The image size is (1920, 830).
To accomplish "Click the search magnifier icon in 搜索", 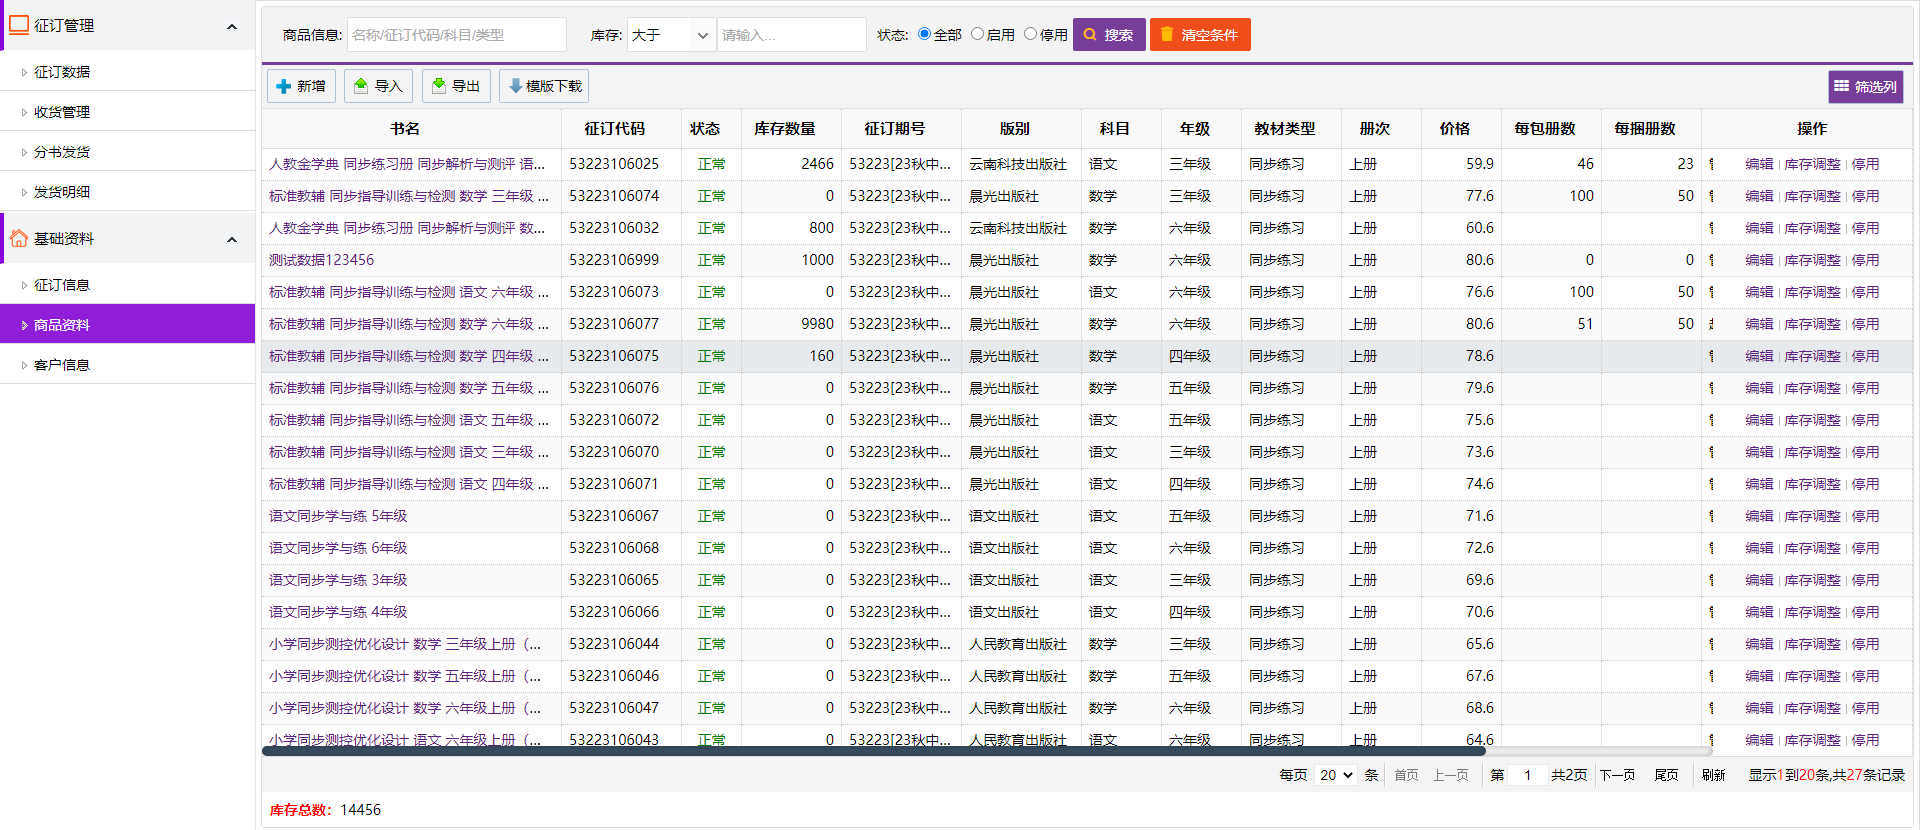I will (1090, 34).
